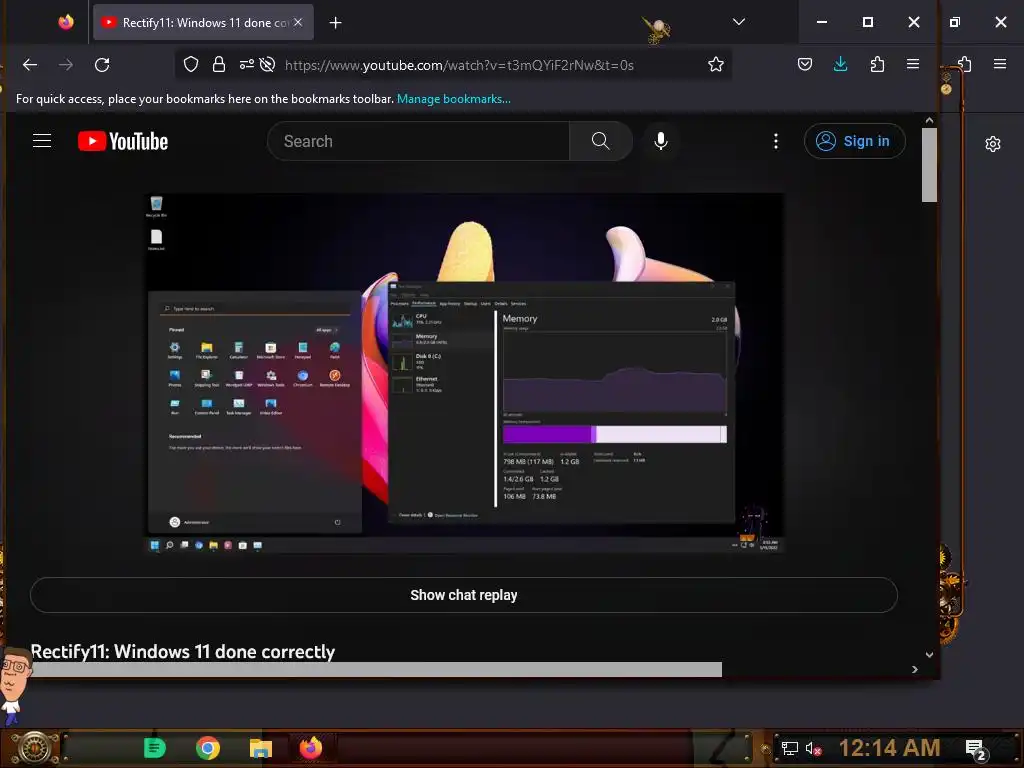
Task: Click the autoplay blocked icon in address bar
Action: [267, 65]
